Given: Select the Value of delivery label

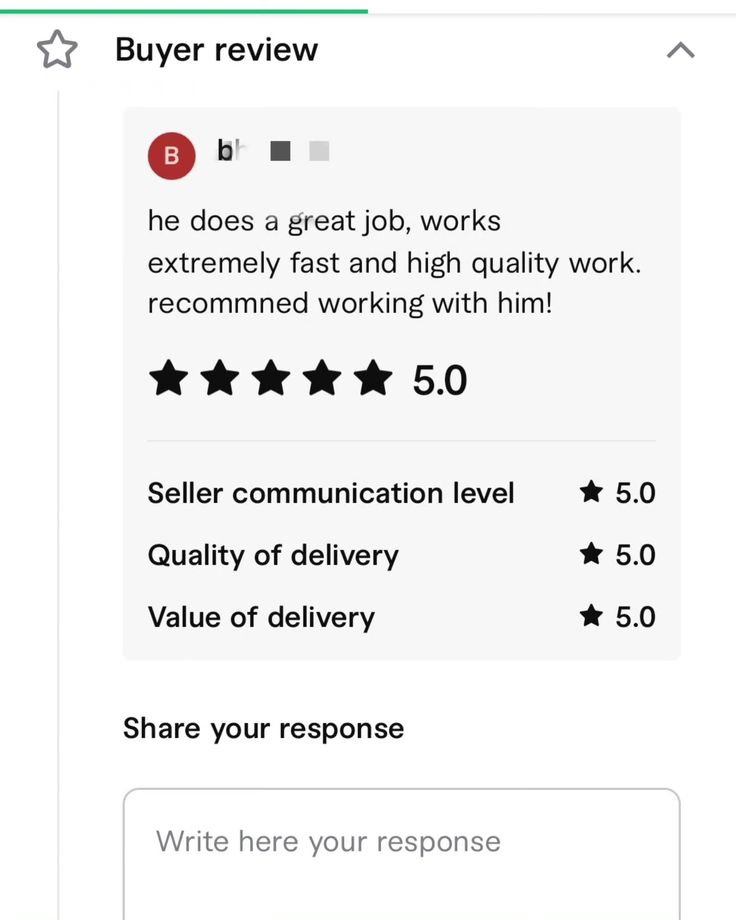Looking at the screenshot, I should click(261, 617).
